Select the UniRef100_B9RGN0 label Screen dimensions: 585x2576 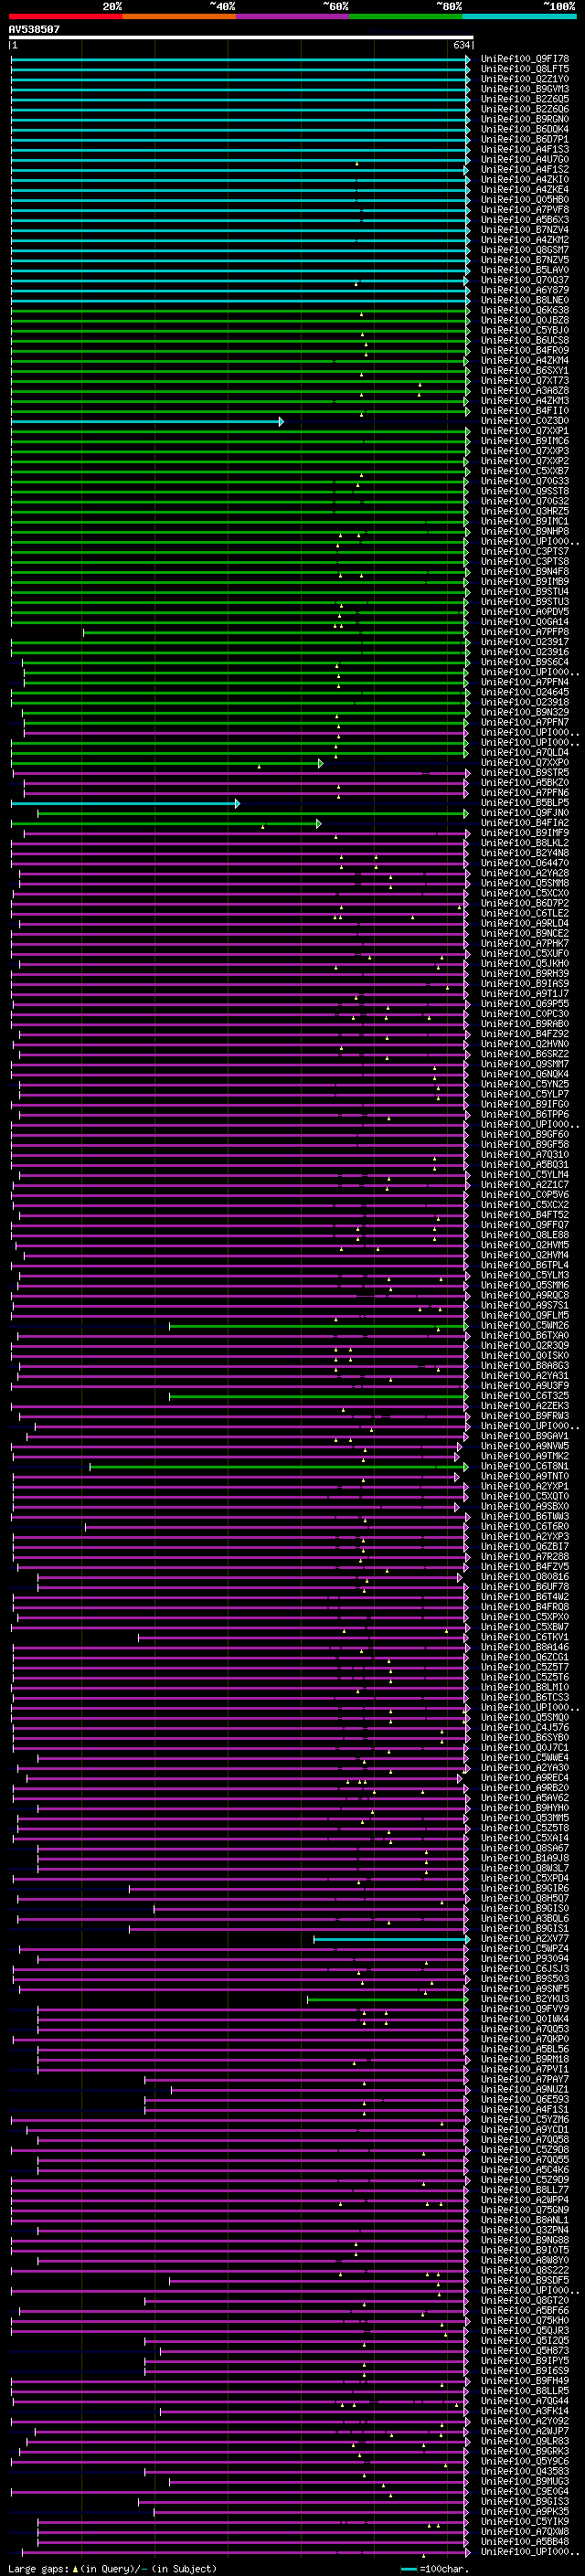point(525,119)
